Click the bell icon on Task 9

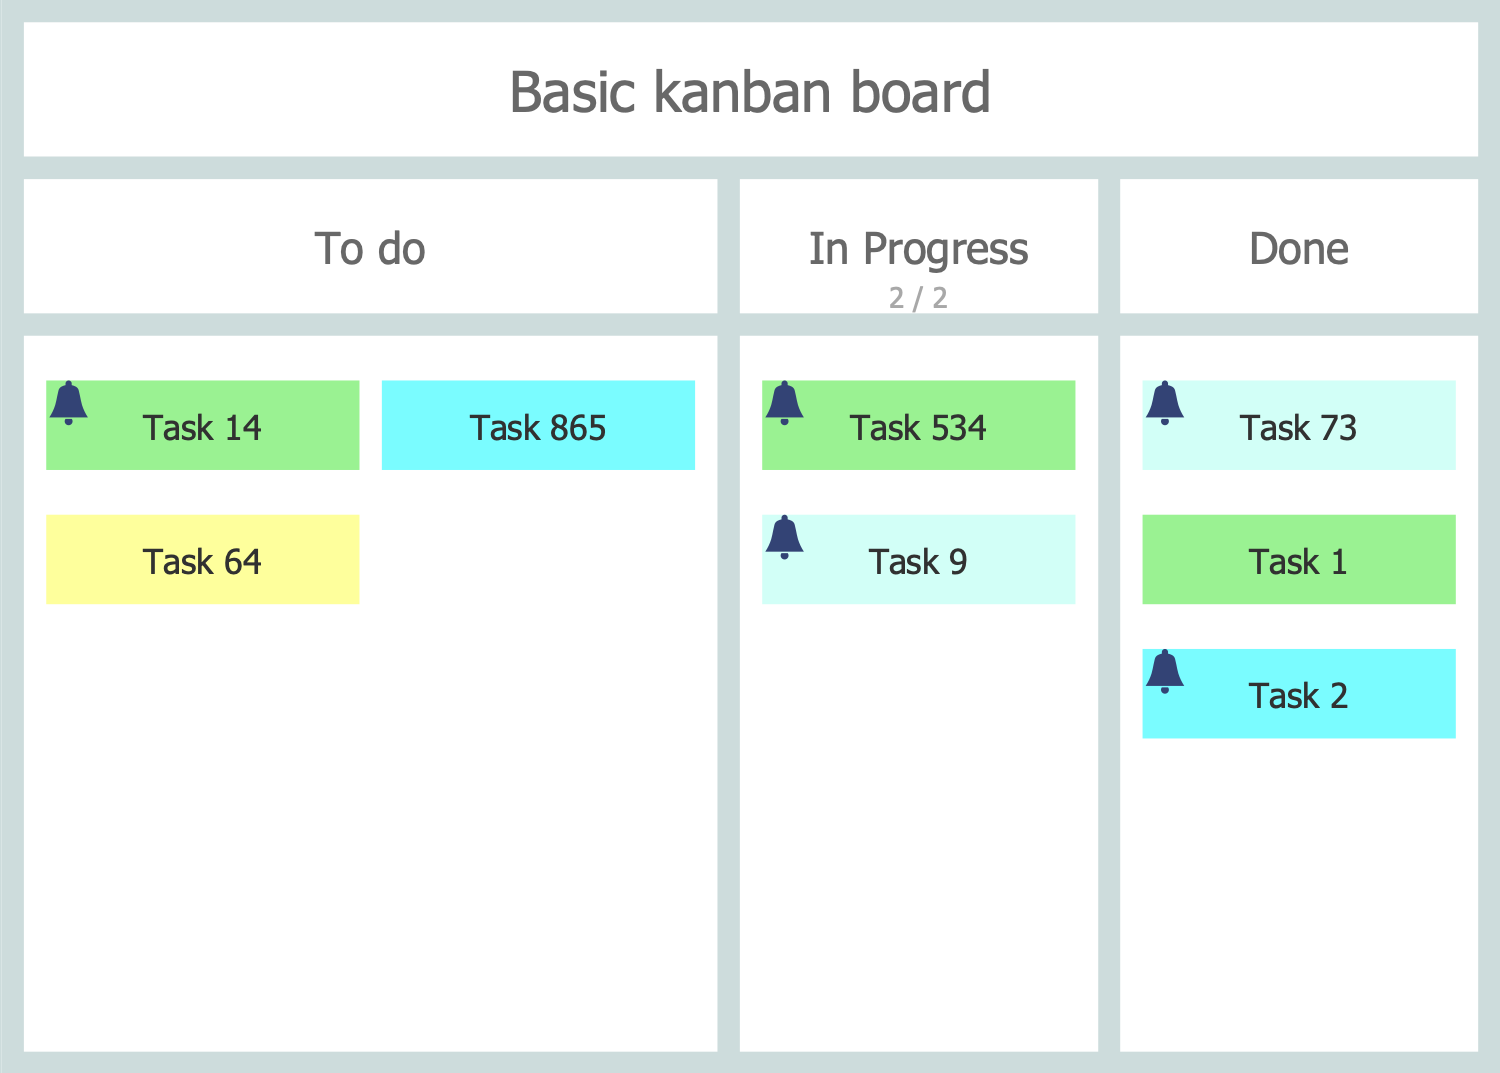click(784, 537)
